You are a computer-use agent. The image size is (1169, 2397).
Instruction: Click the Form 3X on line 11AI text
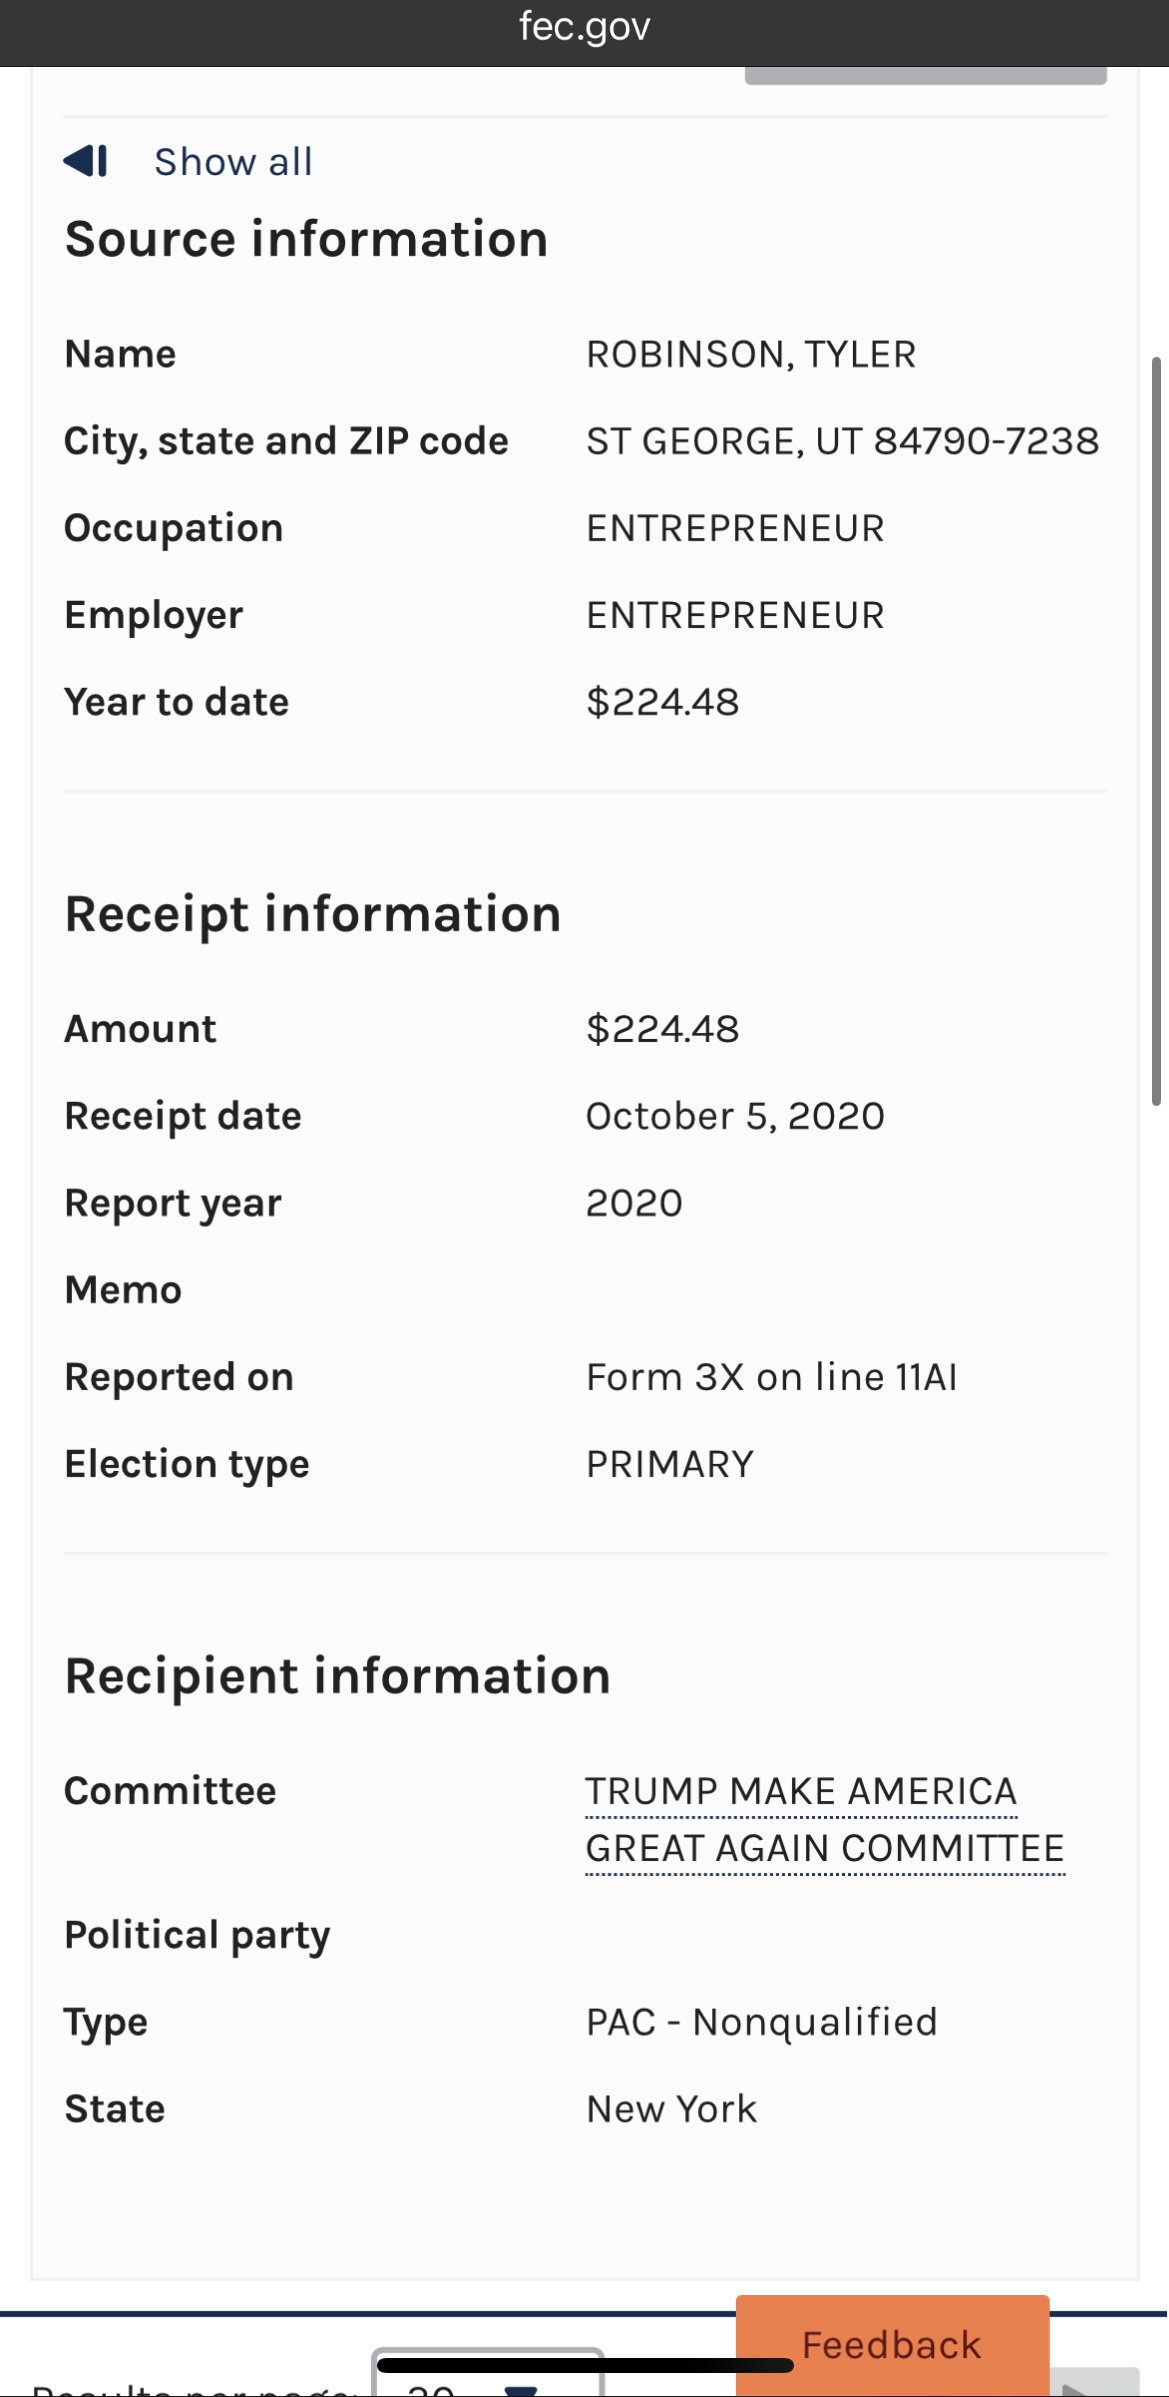pos(771,1377)
